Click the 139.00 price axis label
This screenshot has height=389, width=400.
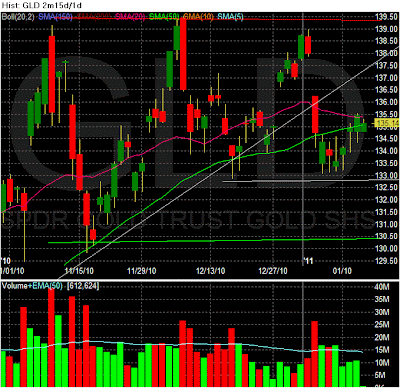pyautogui.click(x=386, y=29)
